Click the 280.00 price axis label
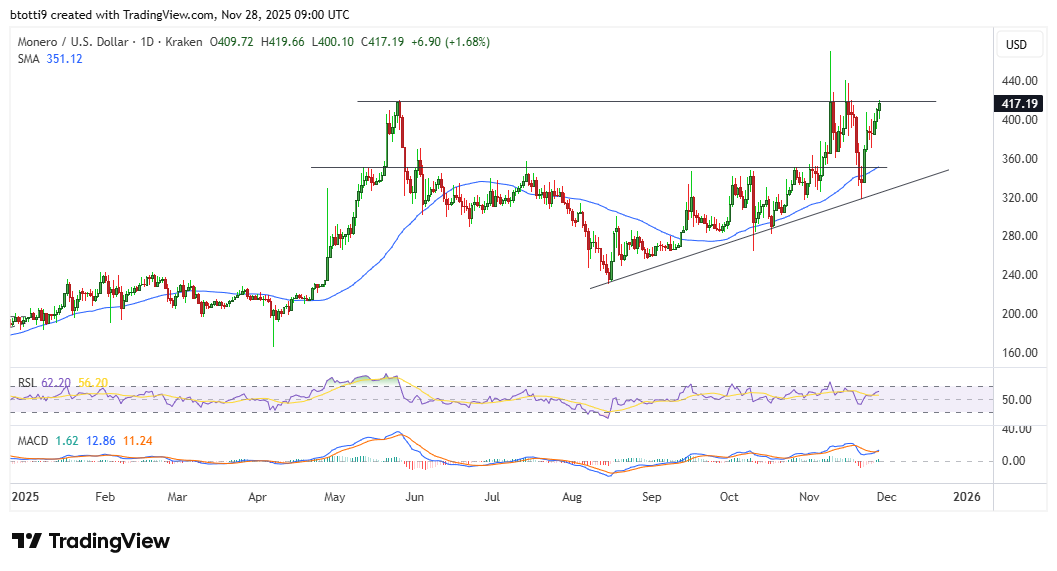 [x=1019, y=236]
